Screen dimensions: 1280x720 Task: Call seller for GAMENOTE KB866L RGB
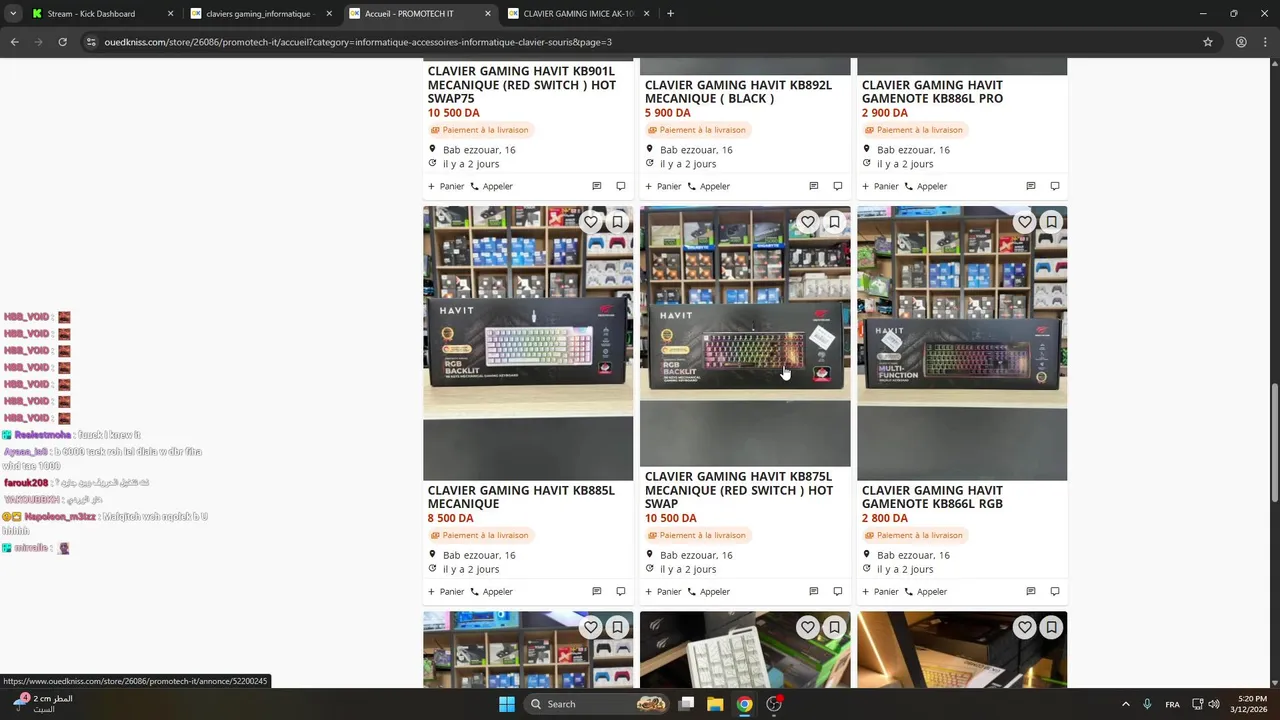pyautogui.click(x=926, y=591)
